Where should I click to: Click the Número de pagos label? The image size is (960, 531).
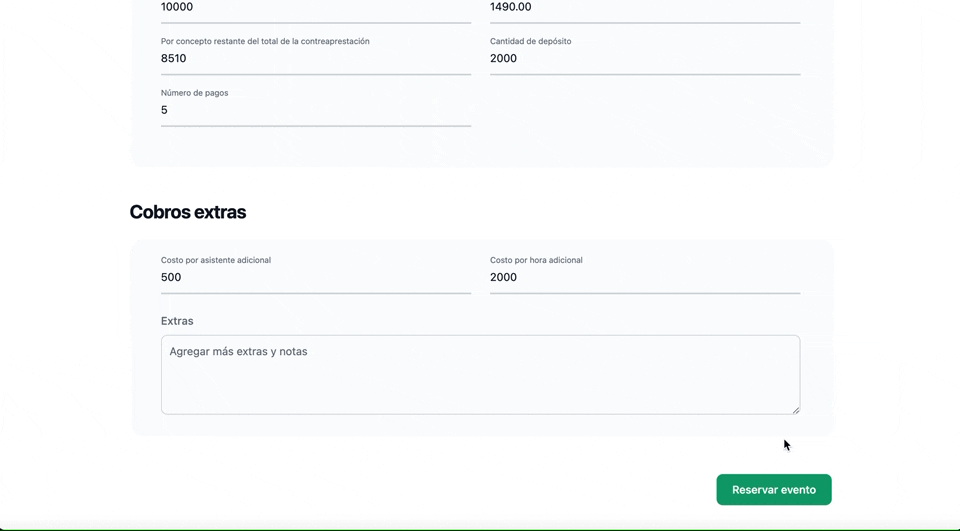pyautogui.click(x=194, y=93)
